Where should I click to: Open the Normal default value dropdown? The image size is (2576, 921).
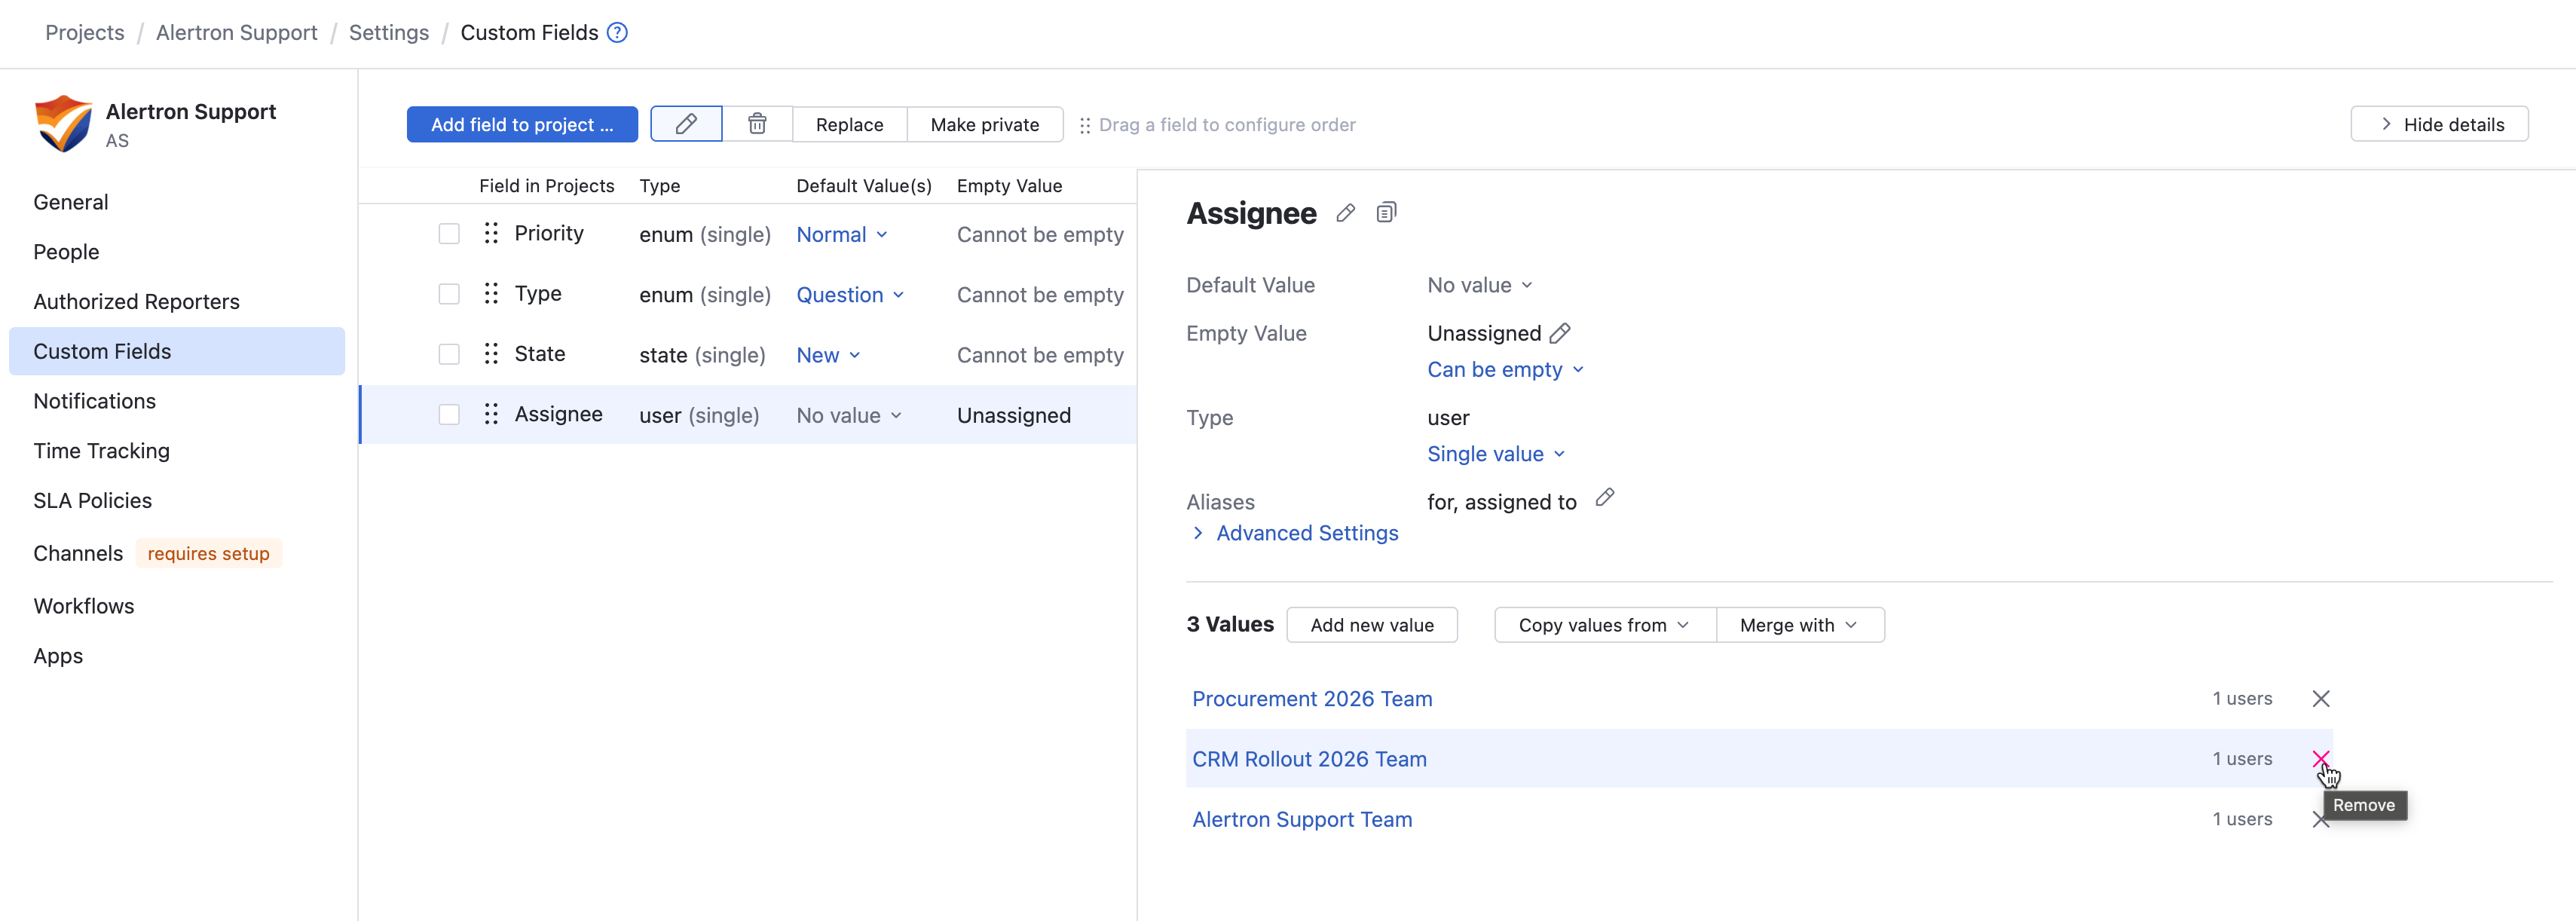click(x=842, y=234)
